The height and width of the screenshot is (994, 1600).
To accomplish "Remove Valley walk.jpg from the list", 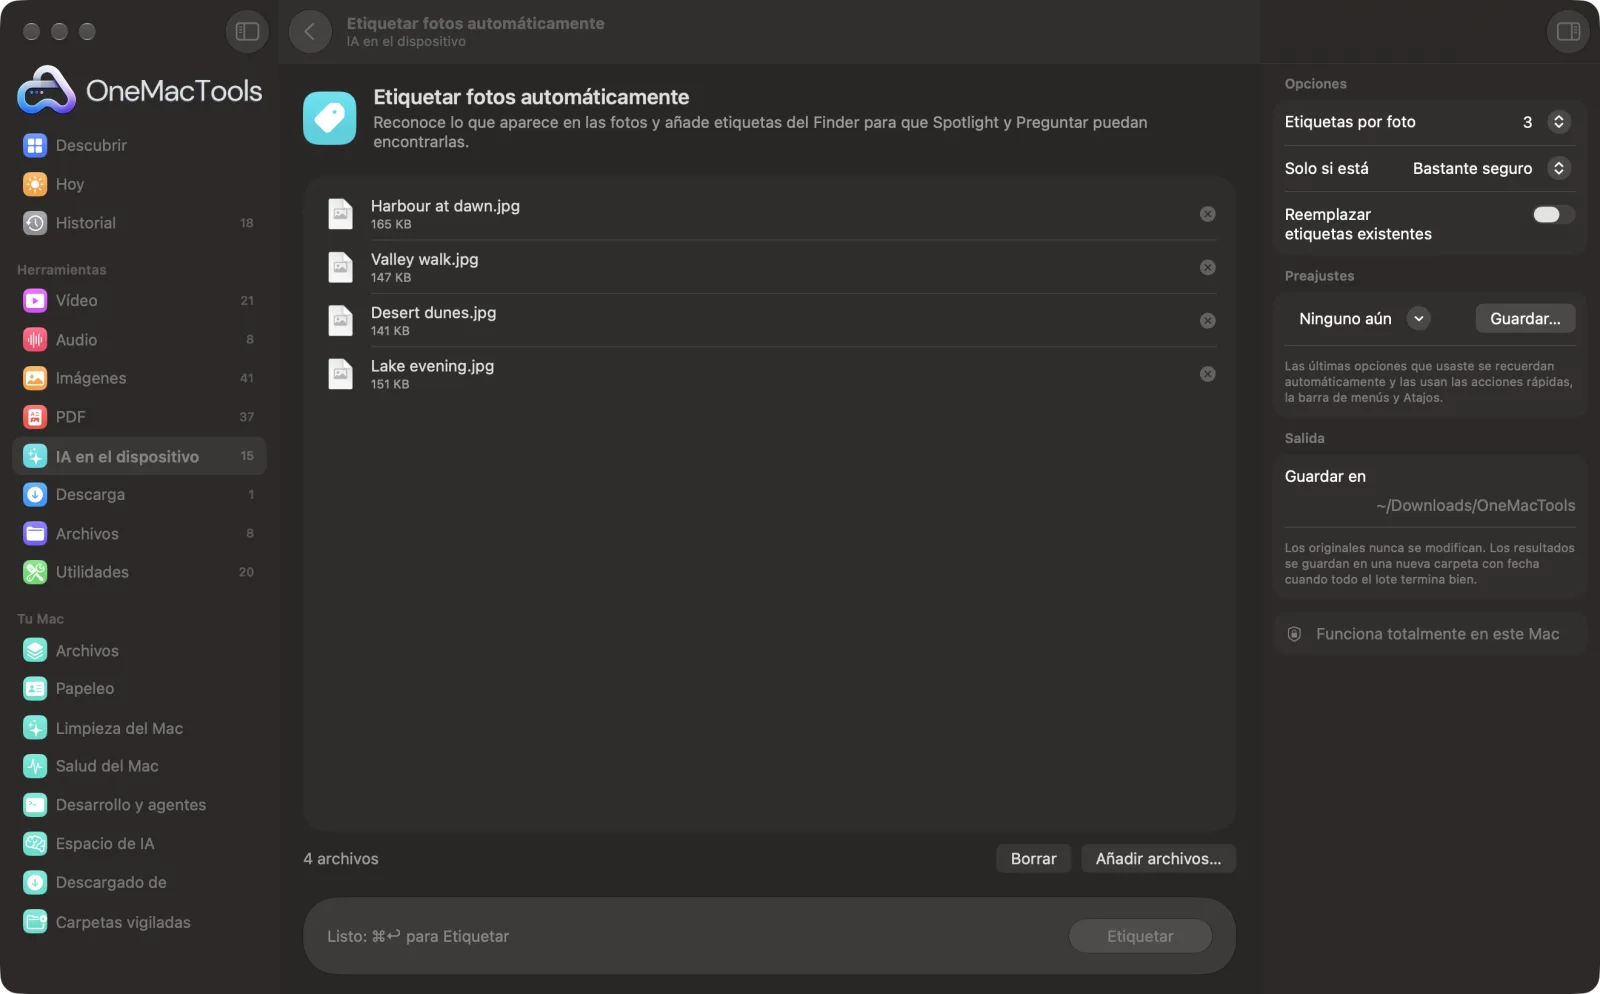I will tap(1208, 267).
